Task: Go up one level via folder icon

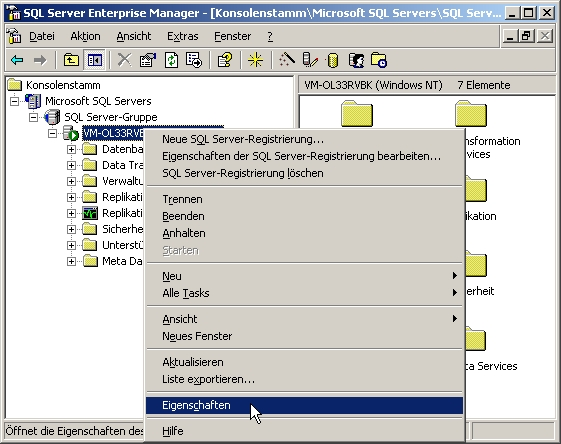Action: [x=71, y=60]
